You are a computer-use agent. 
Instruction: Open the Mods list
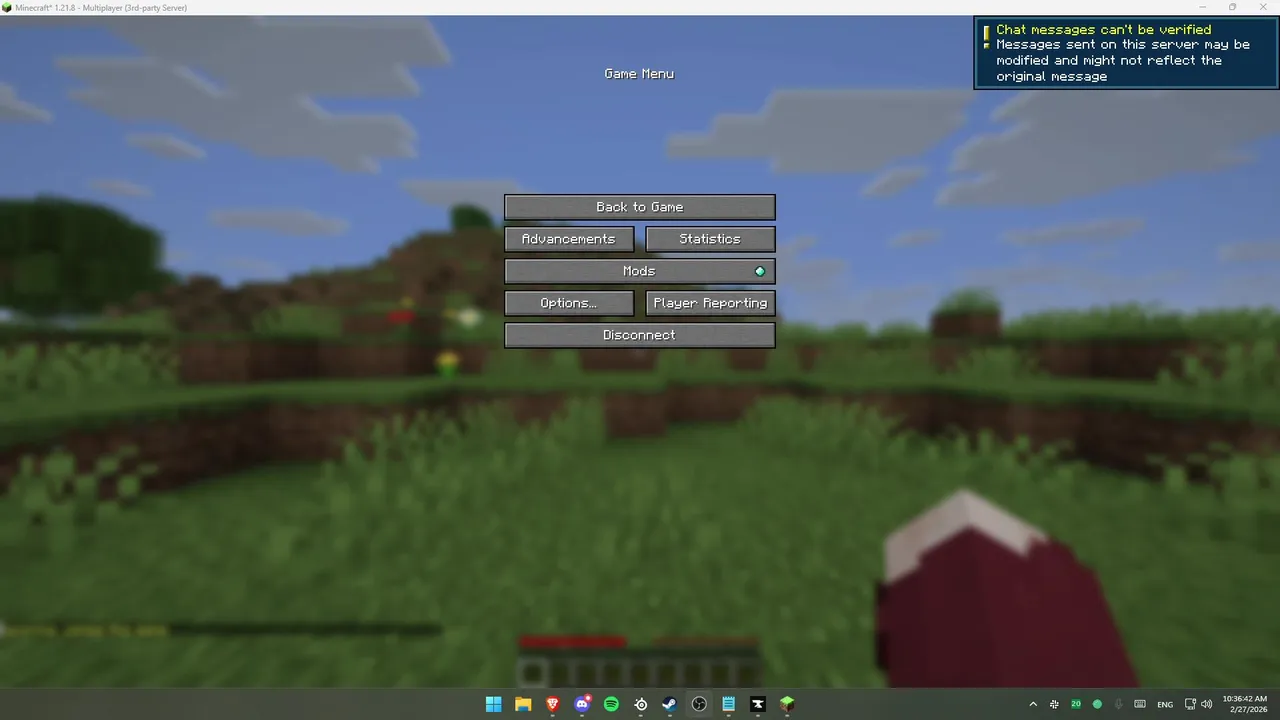(x=639, y=271)
